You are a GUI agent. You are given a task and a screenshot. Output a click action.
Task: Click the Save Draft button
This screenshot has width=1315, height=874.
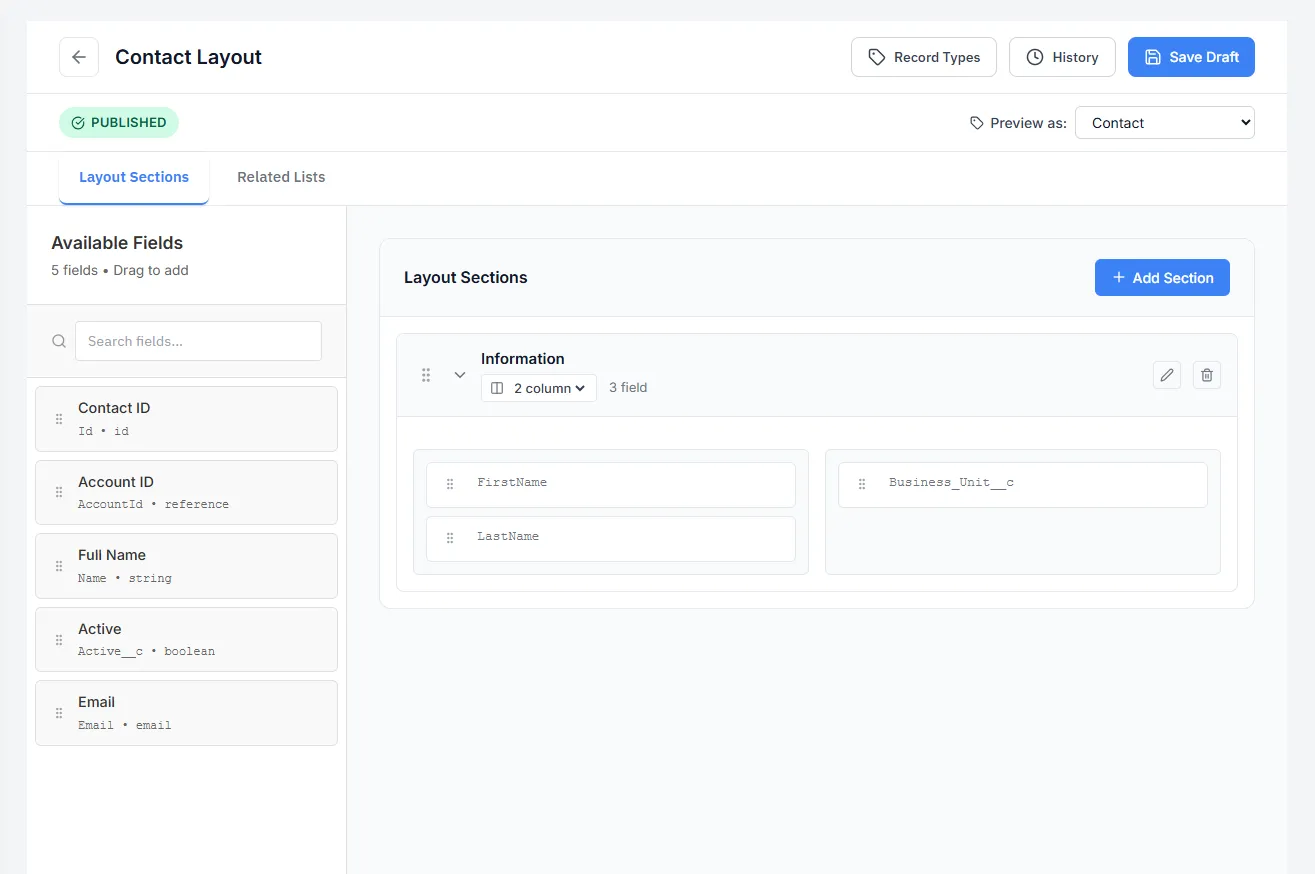[1191, 57]
